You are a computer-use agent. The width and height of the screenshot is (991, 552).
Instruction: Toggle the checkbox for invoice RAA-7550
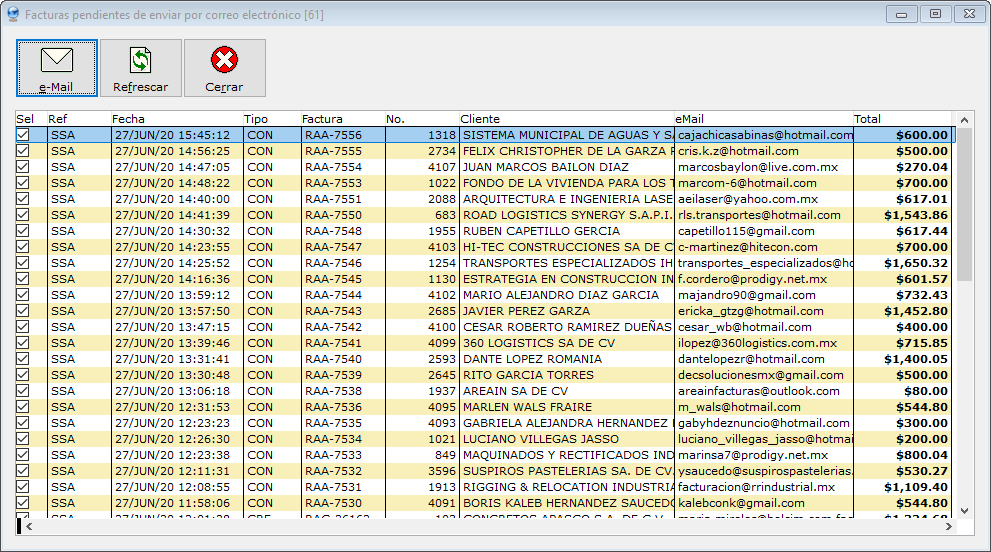(23, 215)
